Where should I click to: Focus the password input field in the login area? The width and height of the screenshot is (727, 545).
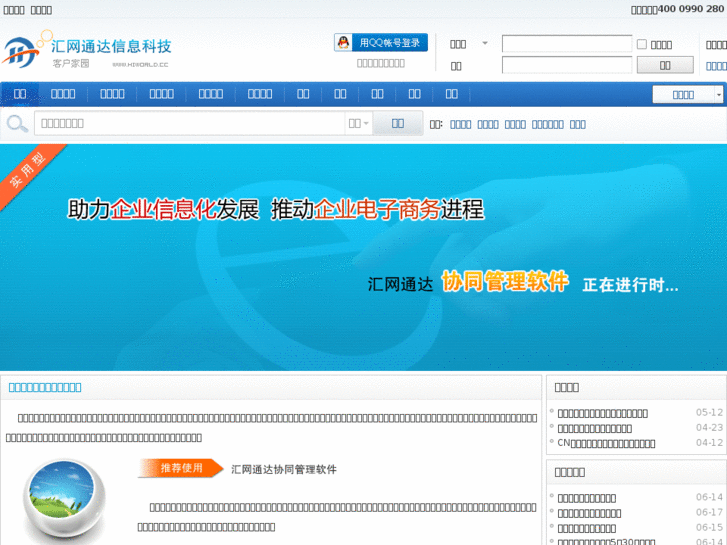[x=567, y=65]
